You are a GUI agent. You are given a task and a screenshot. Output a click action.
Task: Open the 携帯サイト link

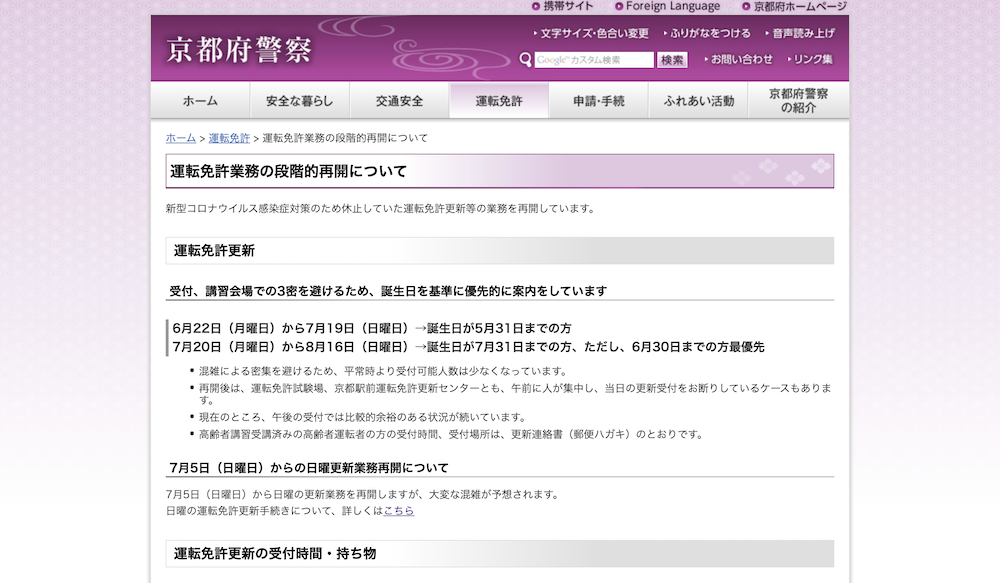point(562,6)
